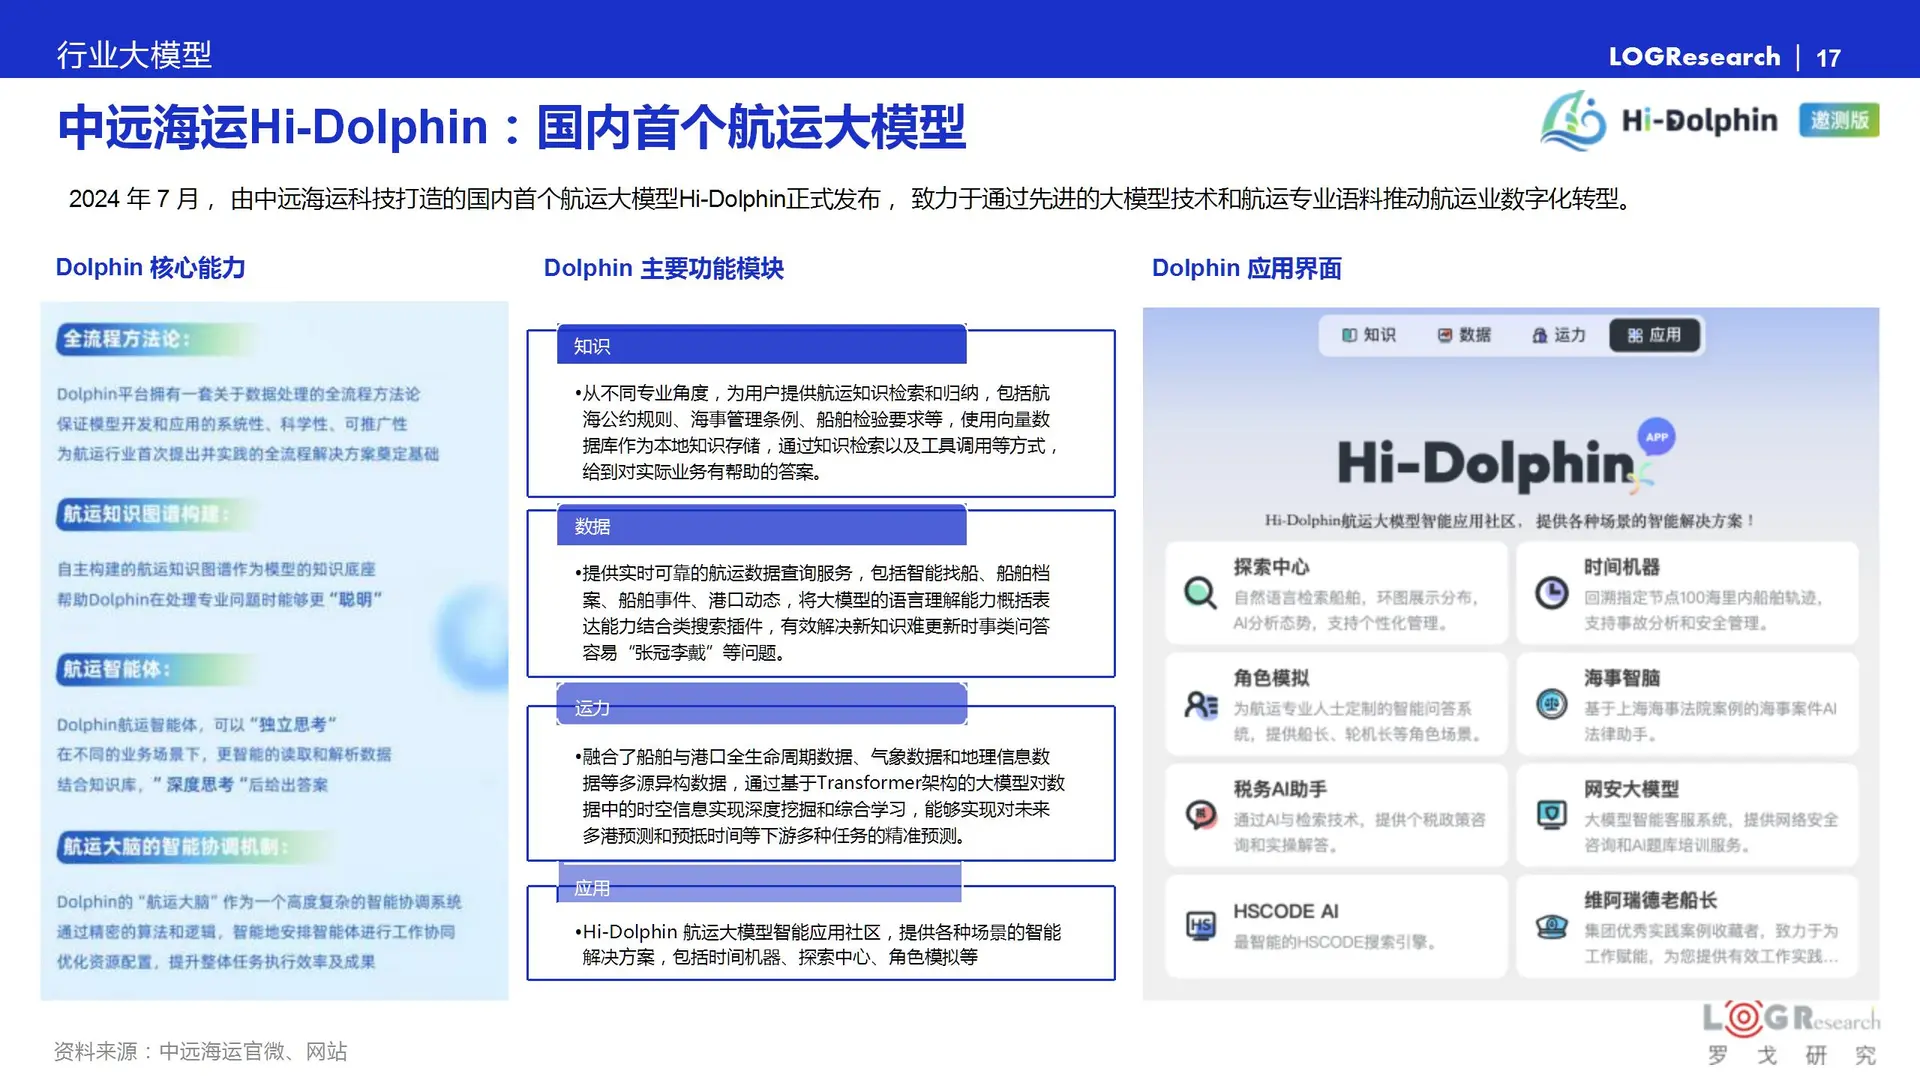Click the 航运智能体 label
1920x1080 pixels.
116,669
